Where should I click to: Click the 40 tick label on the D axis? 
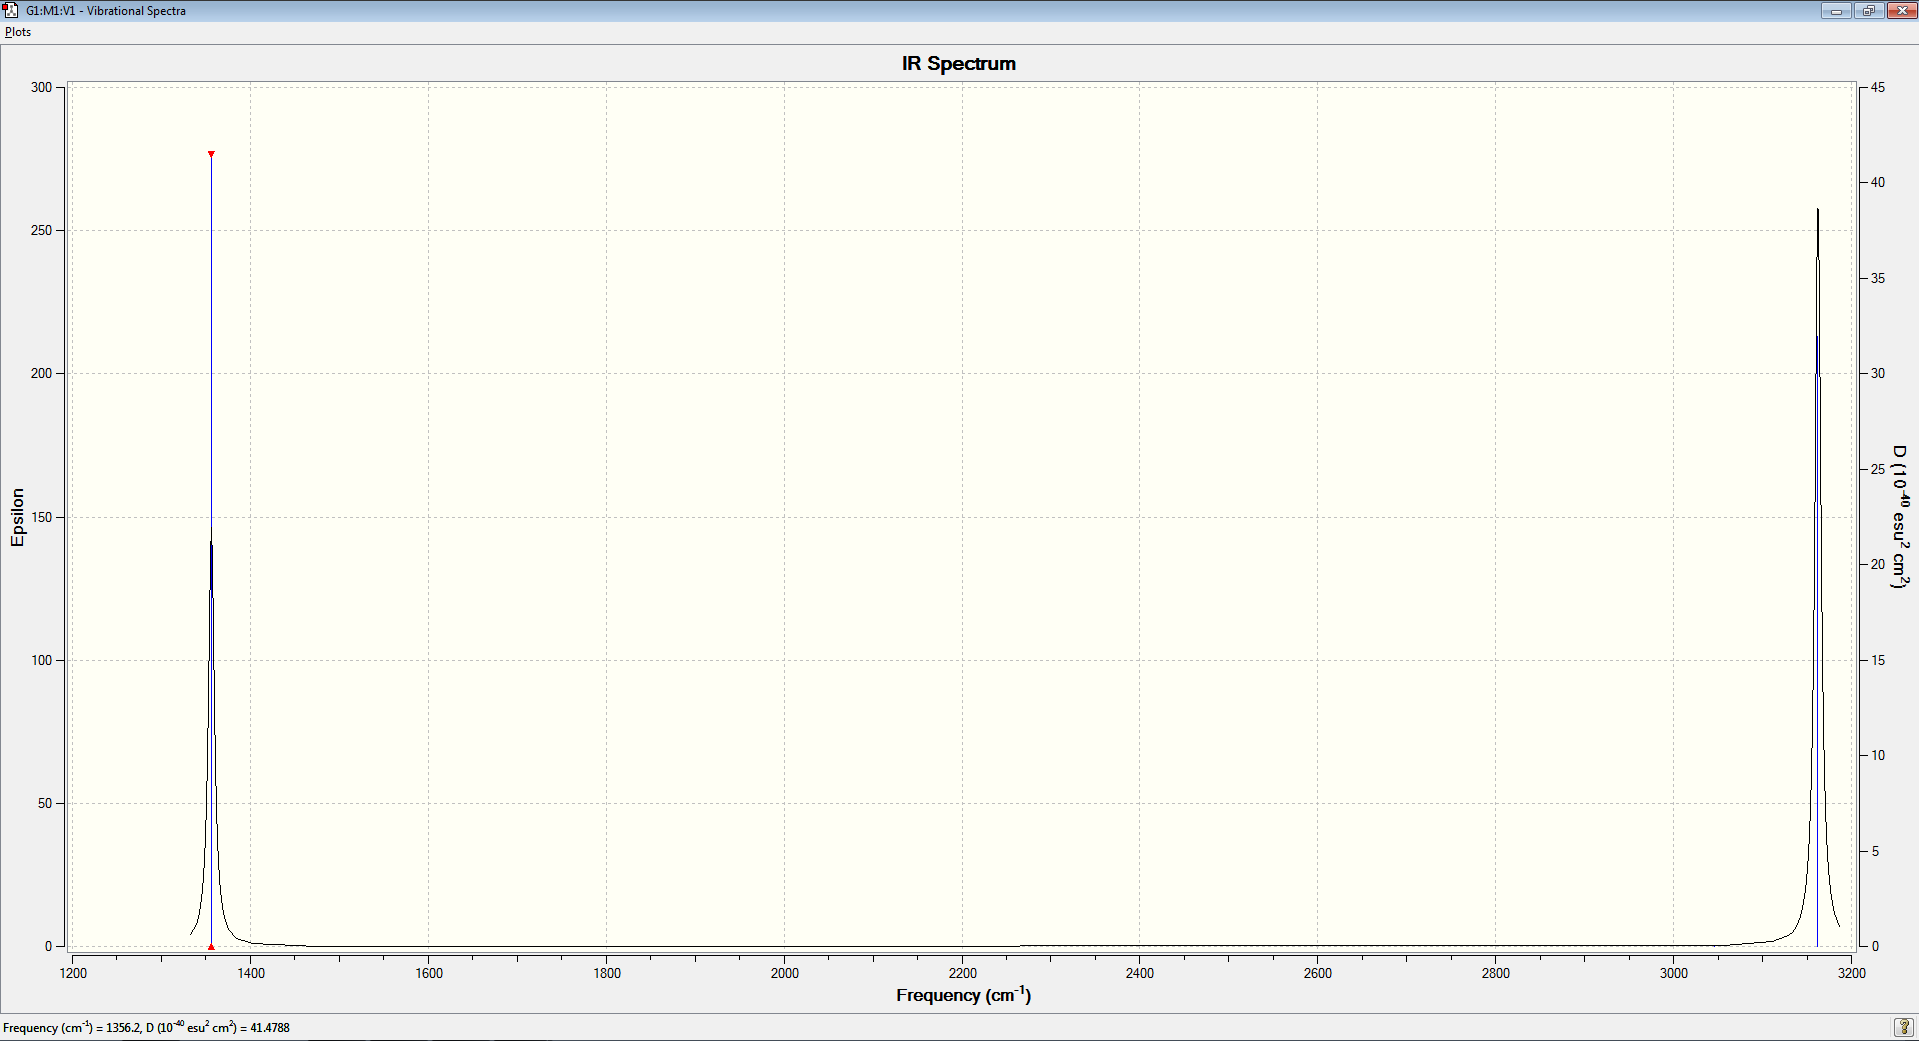coord(1878,182)
